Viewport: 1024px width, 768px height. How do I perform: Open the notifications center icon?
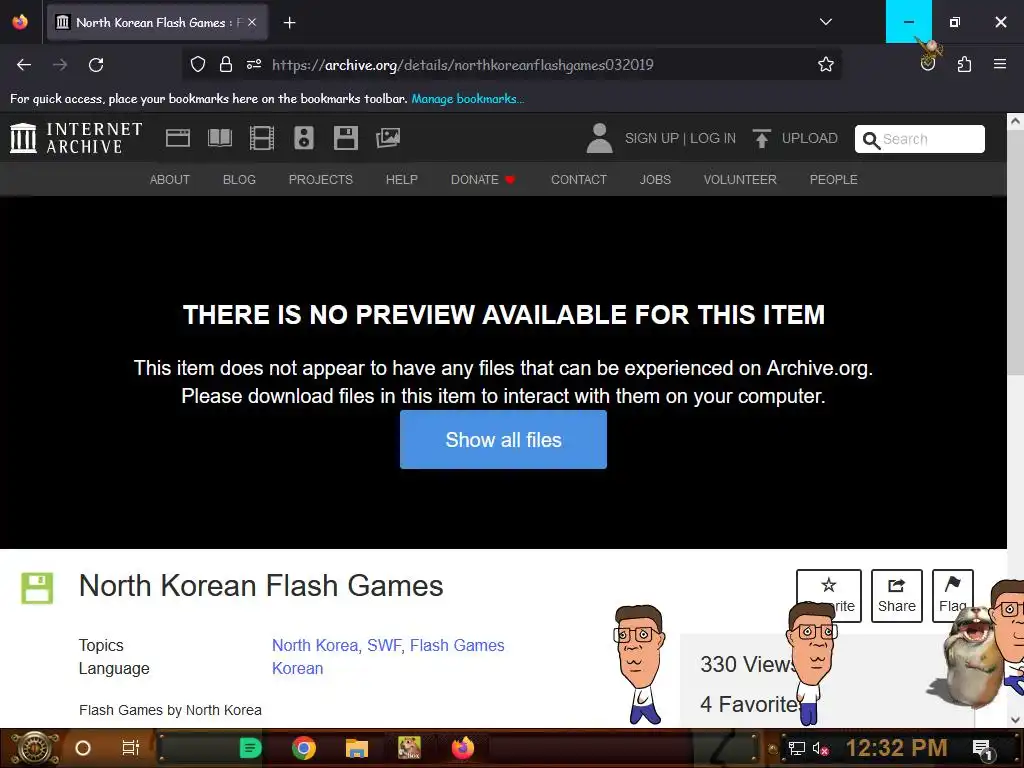[x=983, y=749]
